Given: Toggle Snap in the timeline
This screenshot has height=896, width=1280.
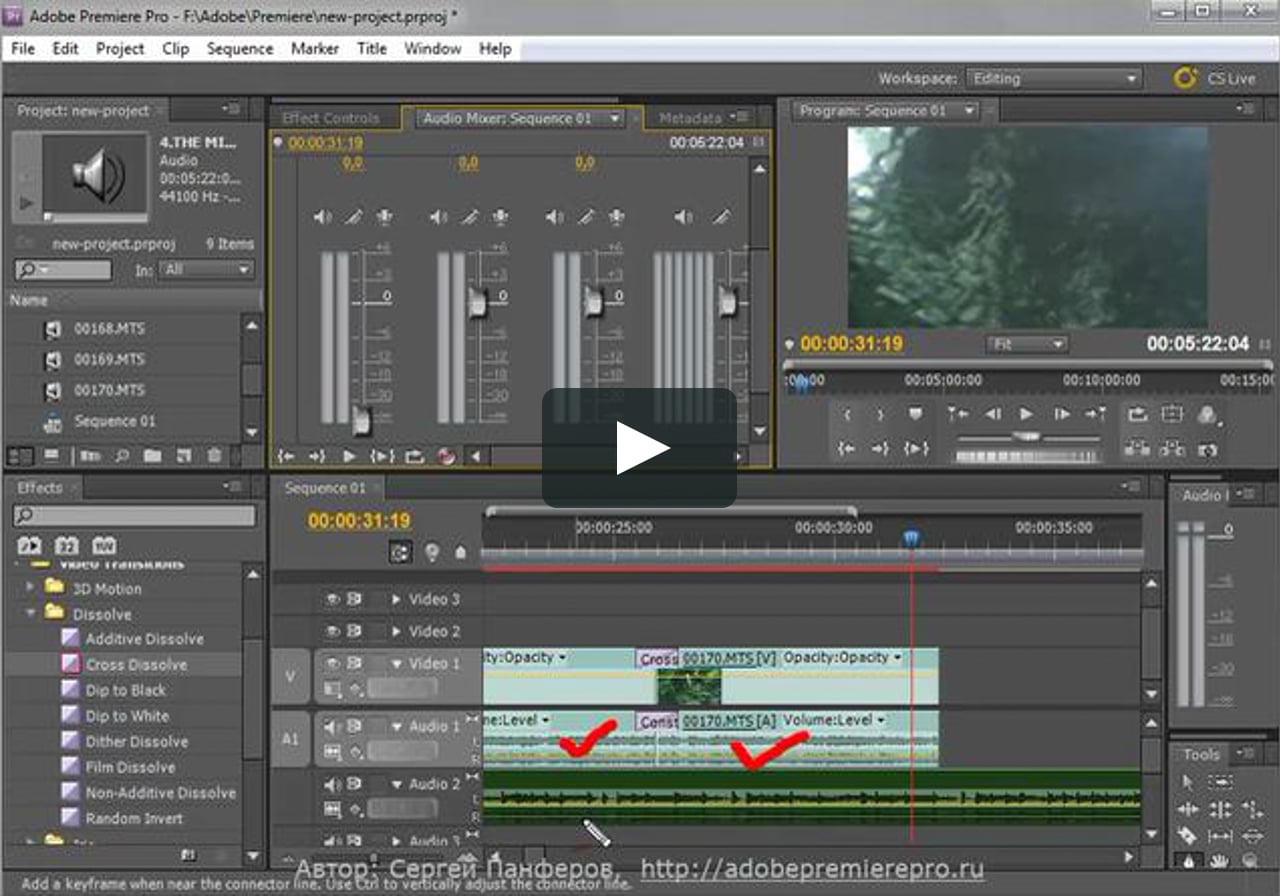Looking at the screenshot, I should [x=401, y=551].
